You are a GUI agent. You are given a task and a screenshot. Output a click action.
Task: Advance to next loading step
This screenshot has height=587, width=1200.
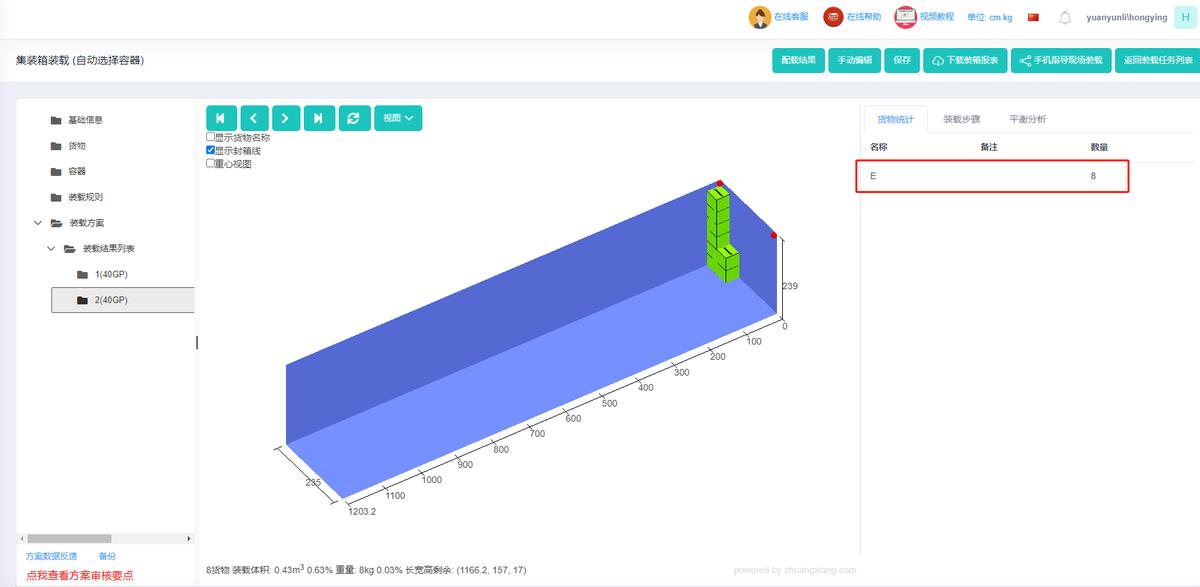click(x=286, y=118)
